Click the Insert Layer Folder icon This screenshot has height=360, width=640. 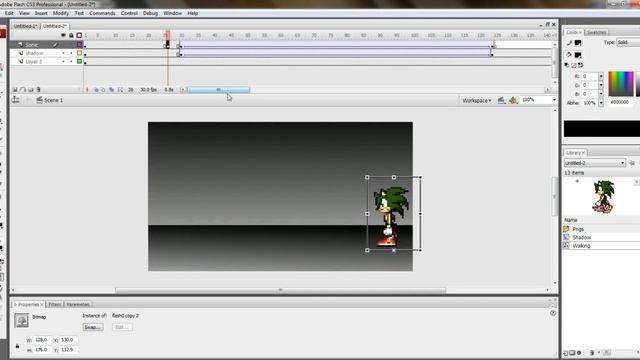pos(31,90)
